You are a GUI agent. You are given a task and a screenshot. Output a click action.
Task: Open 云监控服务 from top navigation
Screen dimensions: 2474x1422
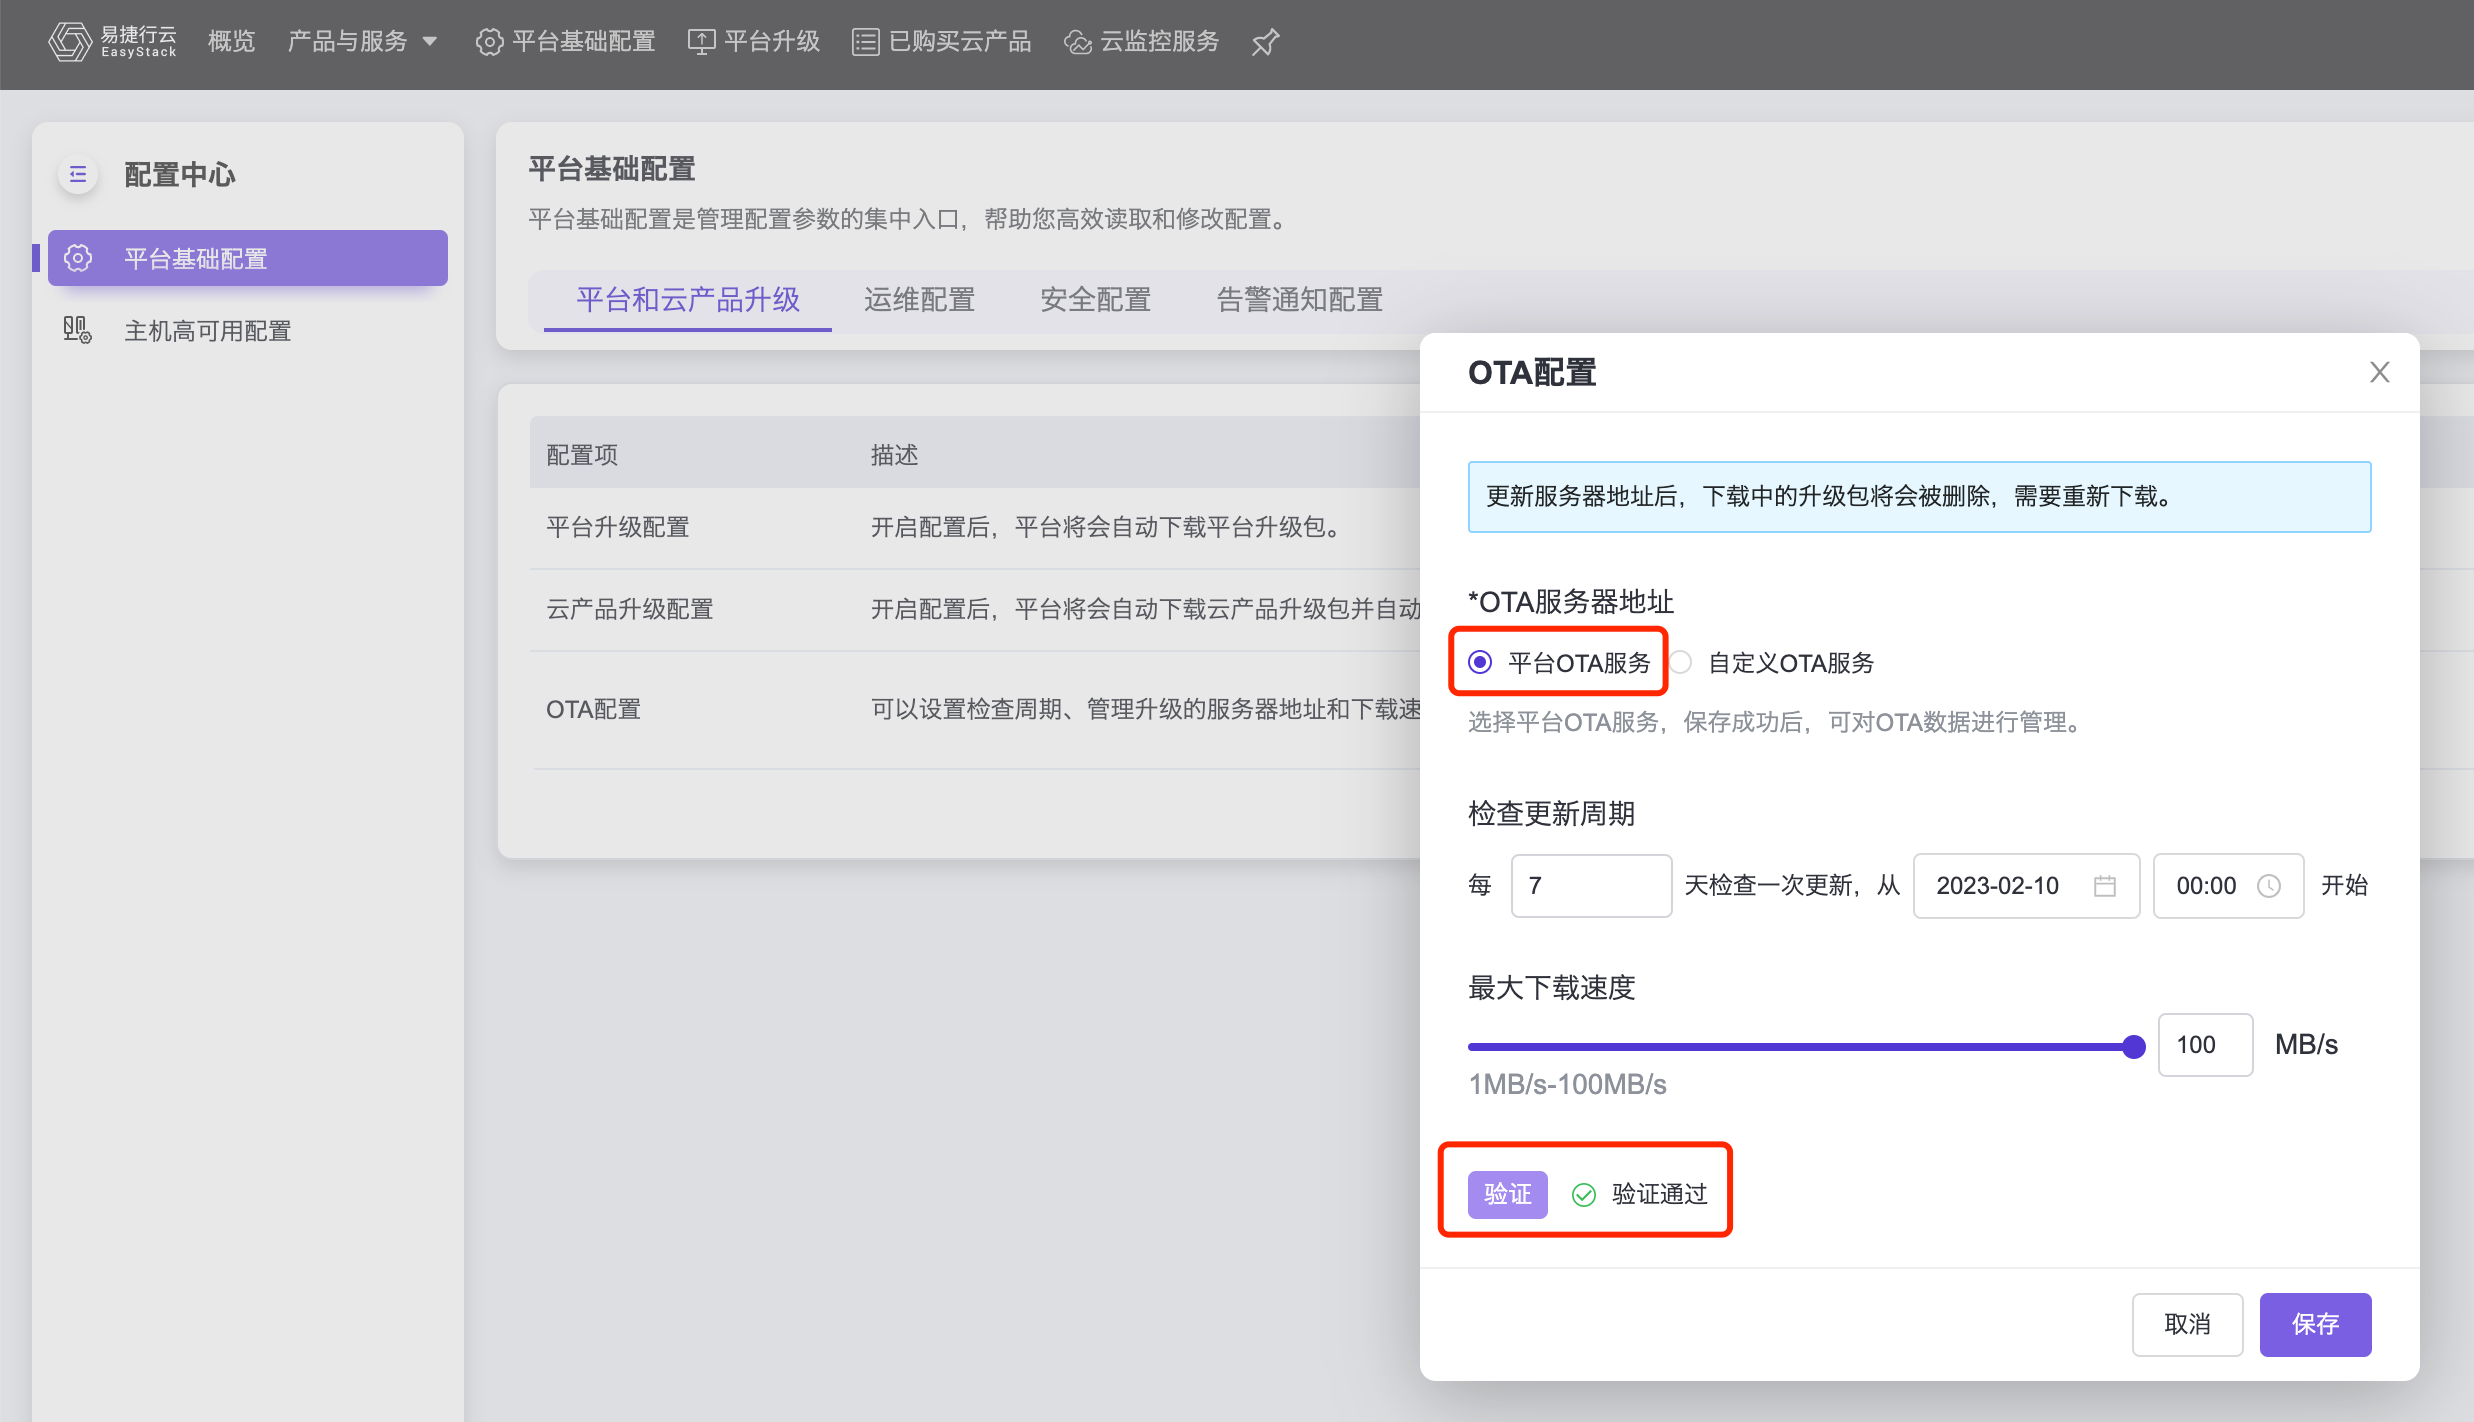[x=1142, y=42]
